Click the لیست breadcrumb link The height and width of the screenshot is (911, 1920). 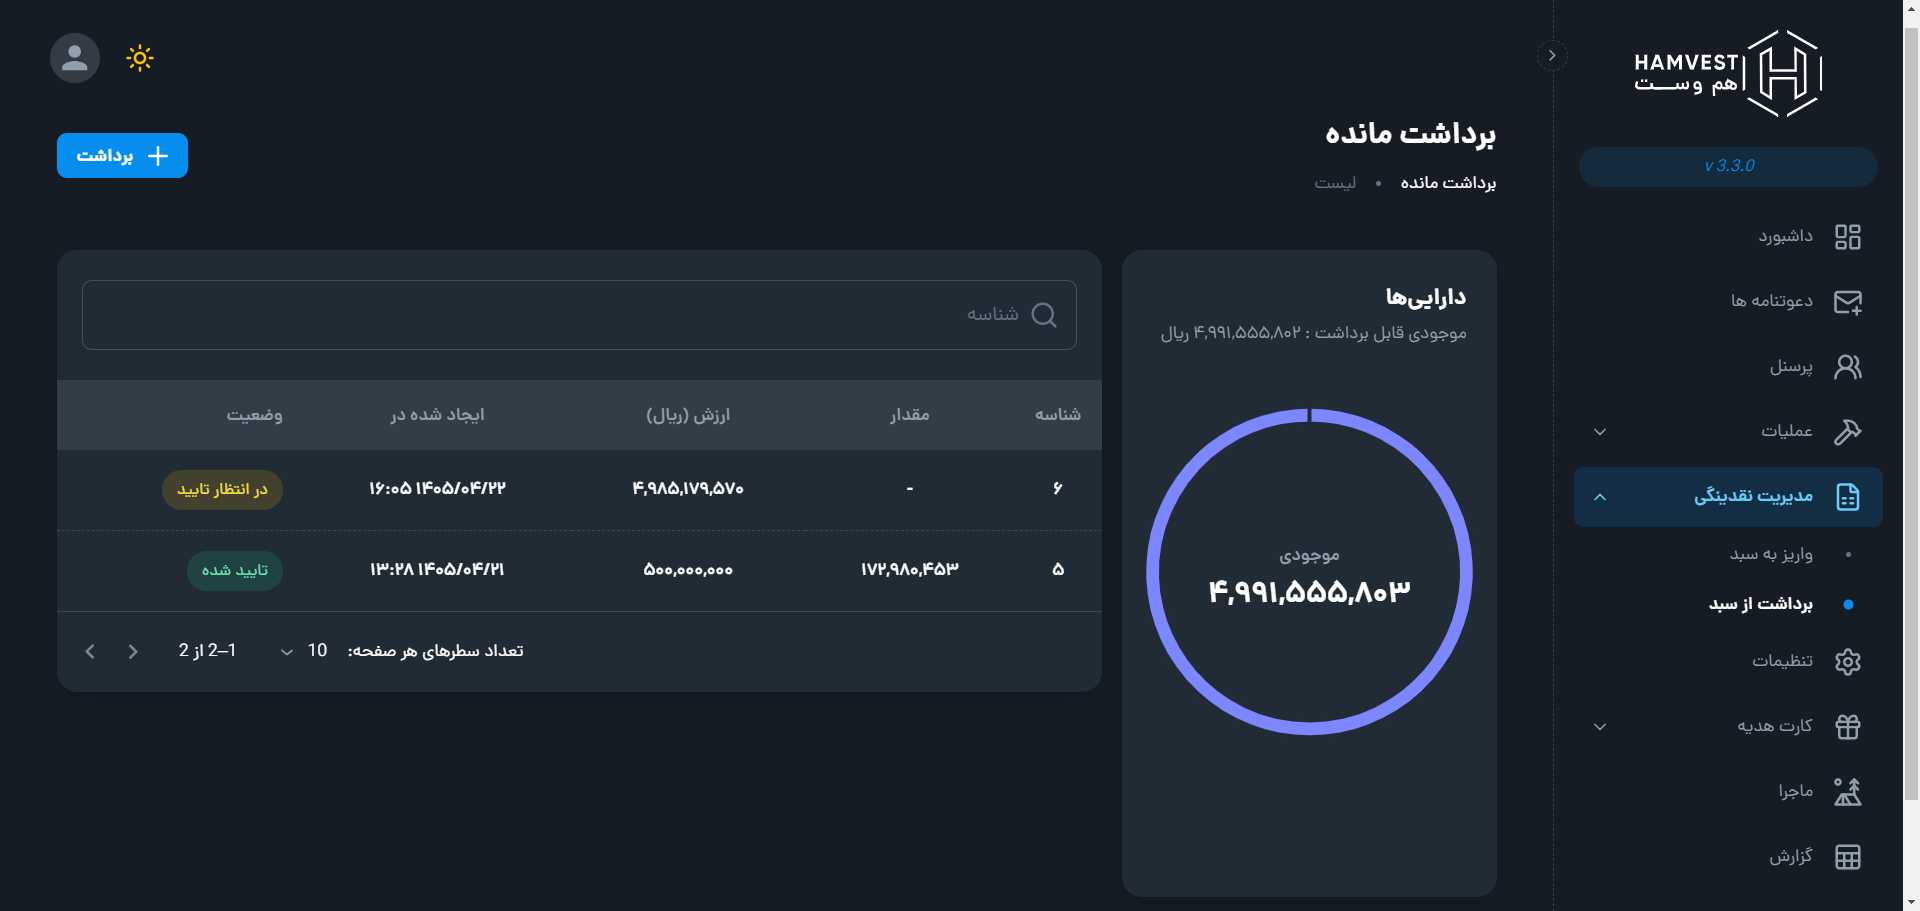(x=1335, y=183)
